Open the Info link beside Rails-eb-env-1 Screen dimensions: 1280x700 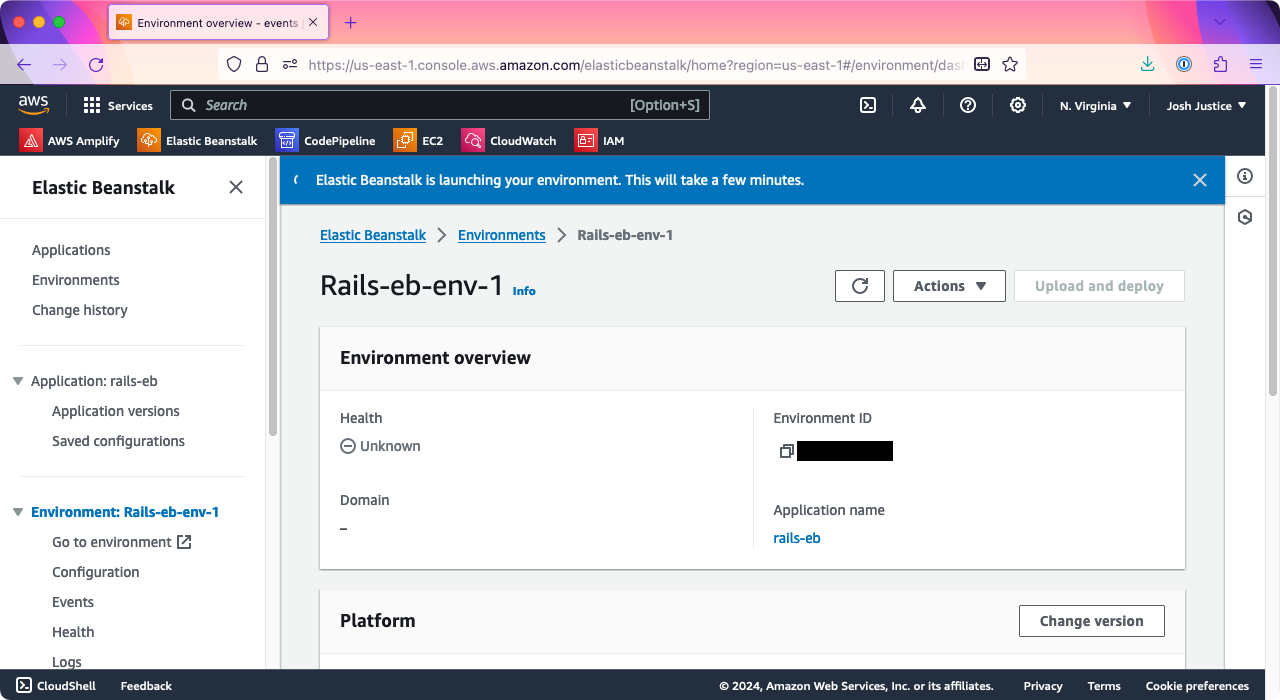pyautogui.click(x=524, y=291)
